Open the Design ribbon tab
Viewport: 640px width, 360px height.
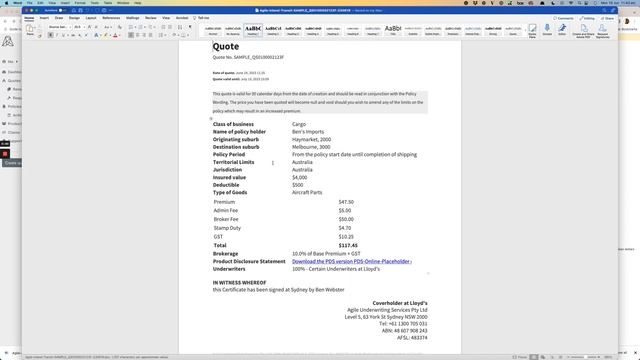[x=74, y=18]
